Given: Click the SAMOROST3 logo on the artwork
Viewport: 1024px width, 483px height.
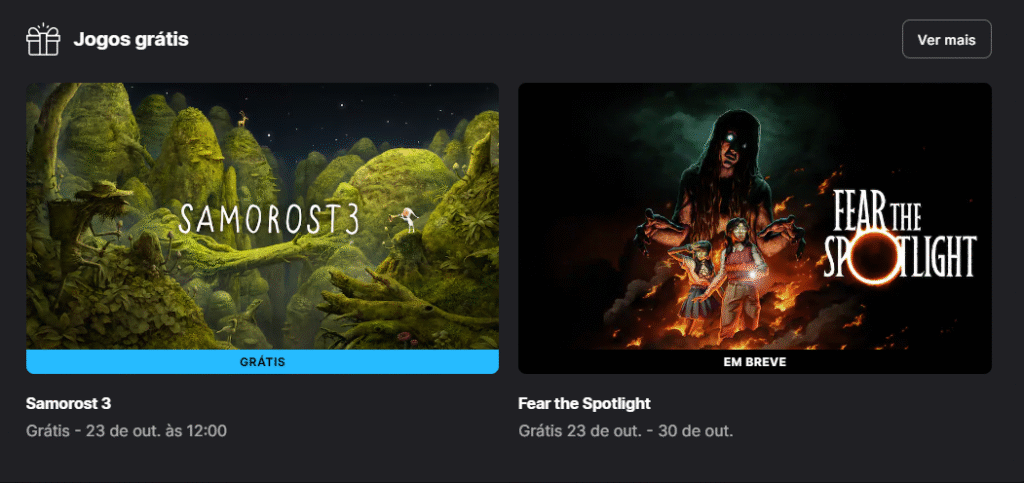Looking at the screenshot, I should coord(268,219).
